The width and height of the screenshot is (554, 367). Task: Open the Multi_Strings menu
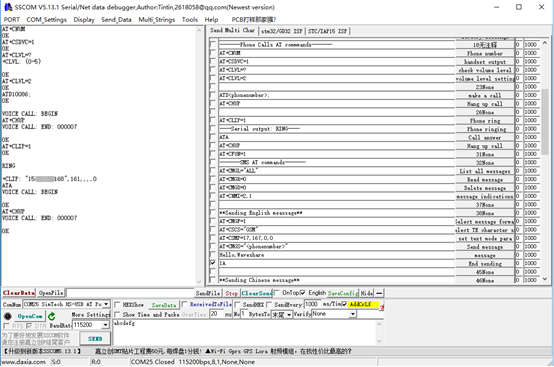point(157,20)
